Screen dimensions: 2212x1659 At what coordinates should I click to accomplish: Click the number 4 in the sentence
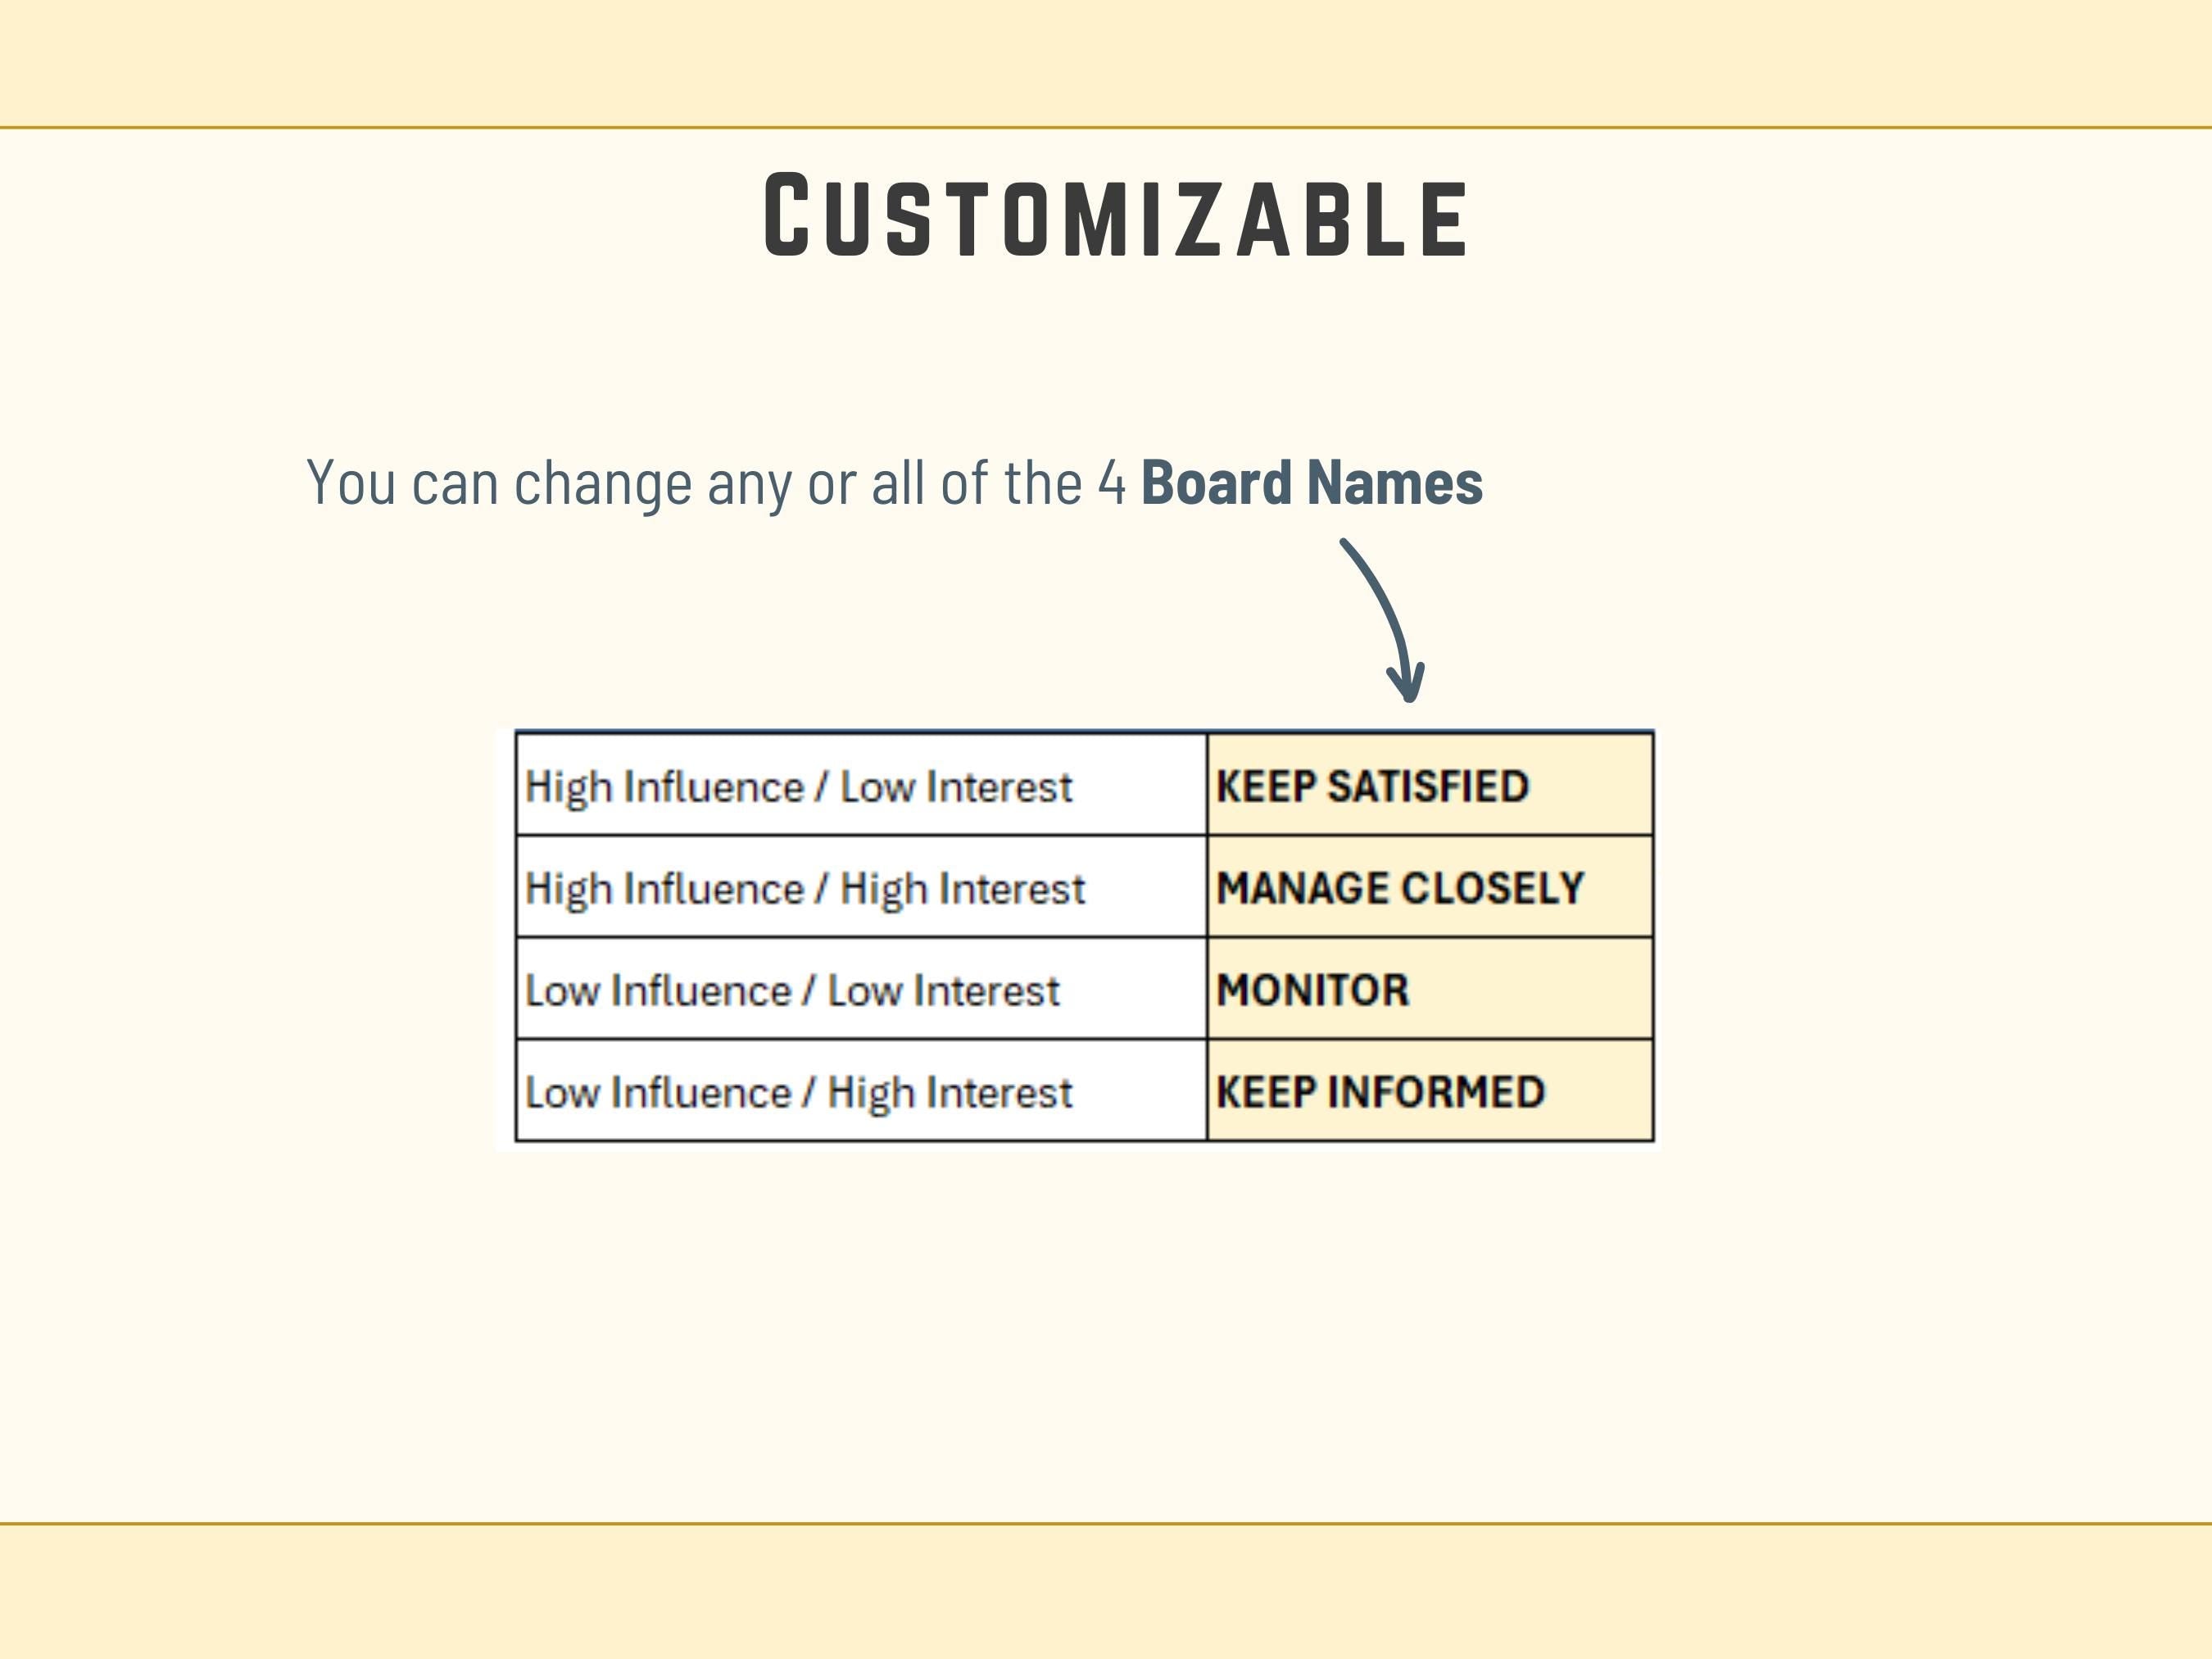click(x=1112, y=483)
